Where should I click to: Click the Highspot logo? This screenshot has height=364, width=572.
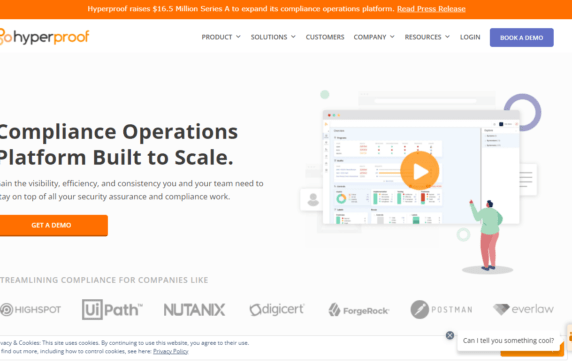31,310
